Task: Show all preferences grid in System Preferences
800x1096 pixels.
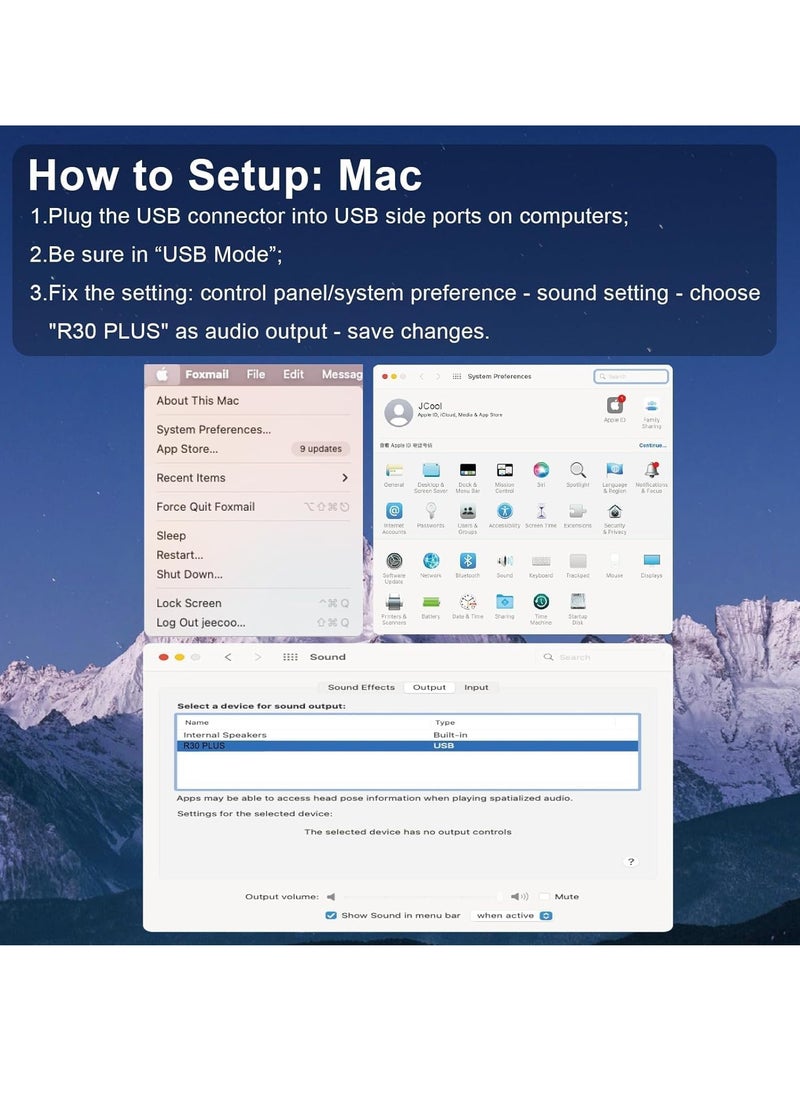Action: pos(457,377)
